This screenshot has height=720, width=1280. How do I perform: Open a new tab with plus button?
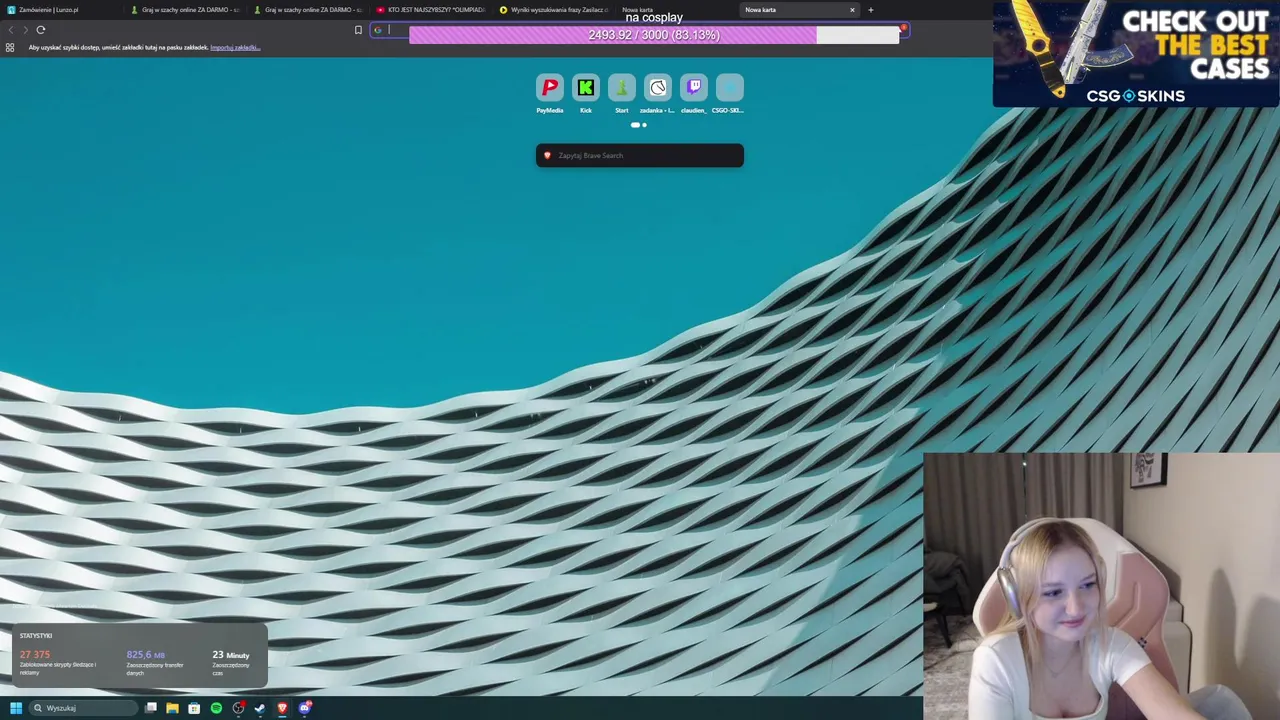(x=871, y=10)
